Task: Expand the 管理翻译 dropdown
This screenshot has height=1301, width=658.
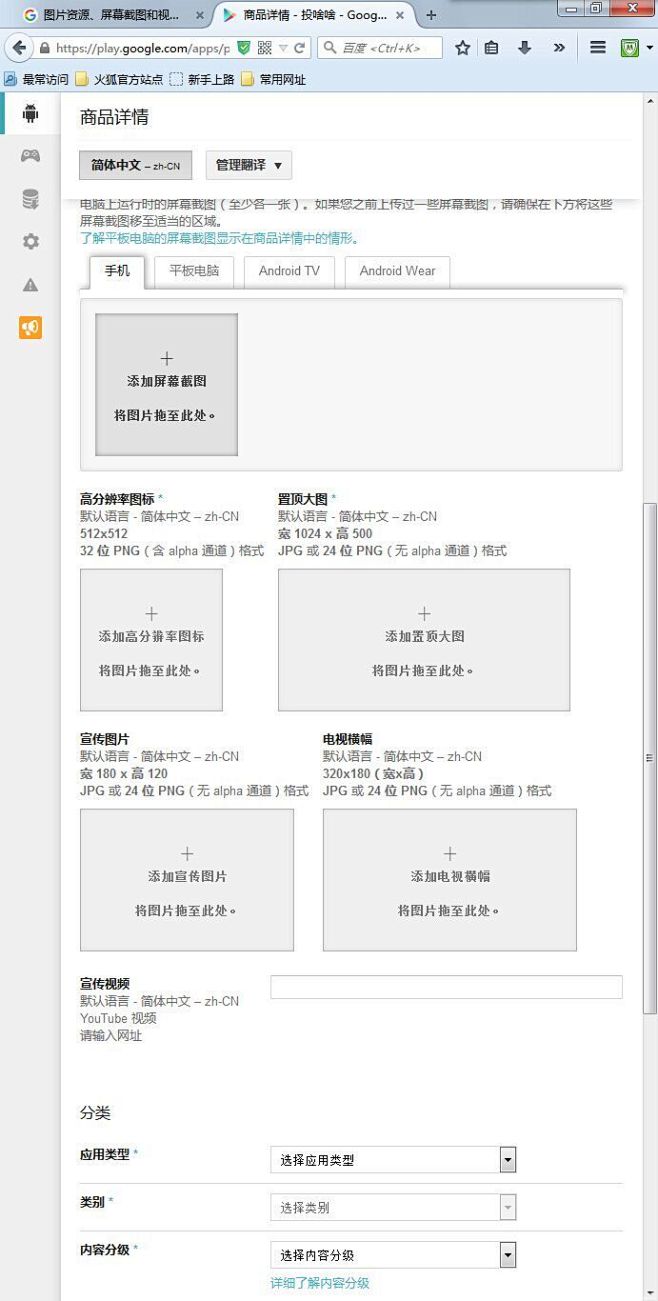Action: tap(249, 165)
